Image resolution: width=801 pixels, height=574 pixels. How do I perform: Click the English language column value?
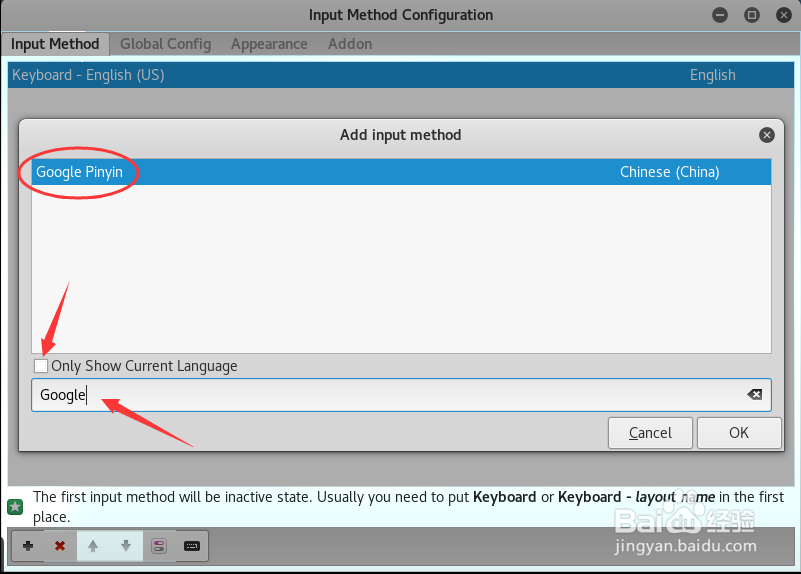tap(713, 75)
